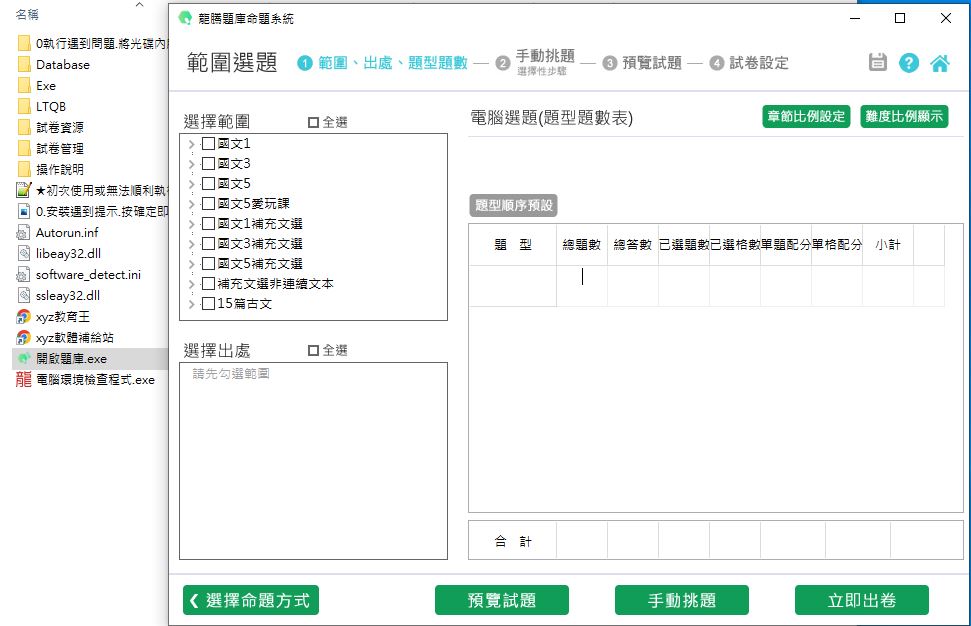Screen dimensions: 971x626
Task: Expand the 國文5愛玩課 tree node
Action: pyautogui.click(x=191, y=204)
